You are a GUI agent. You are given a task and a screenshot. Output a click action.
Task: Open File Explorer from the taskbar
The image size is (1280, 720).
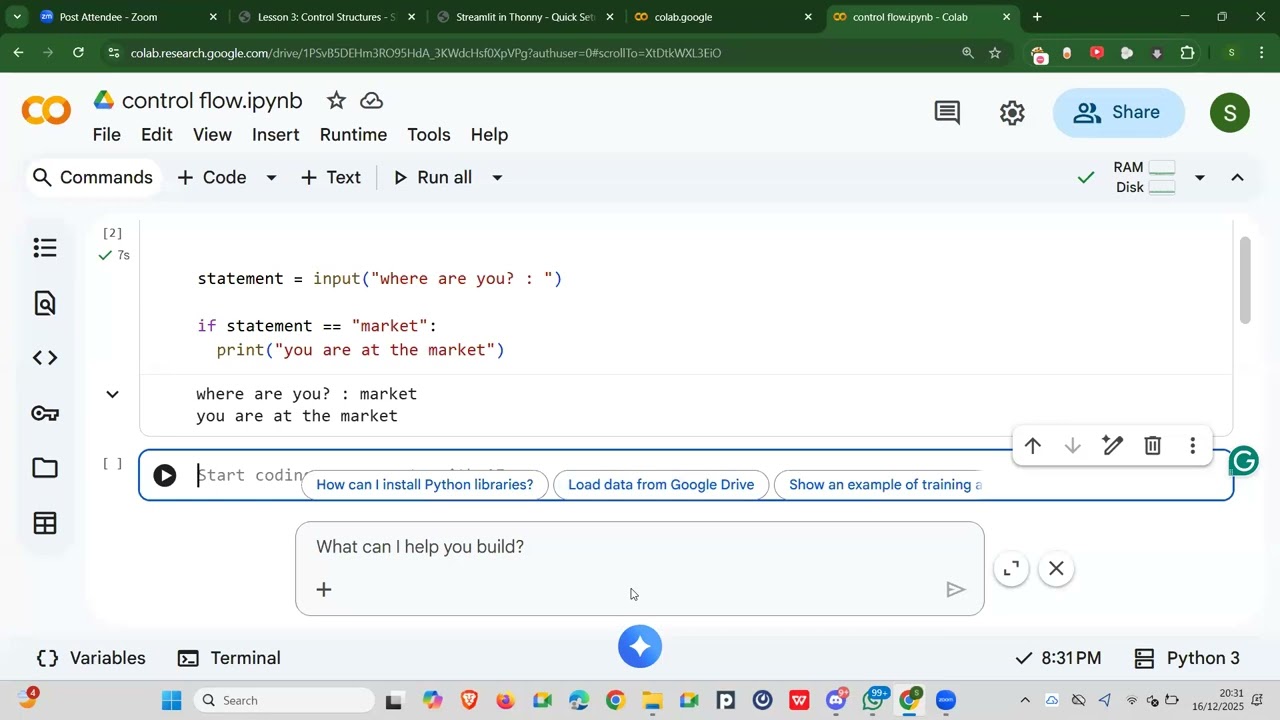(x=652, y=700)
